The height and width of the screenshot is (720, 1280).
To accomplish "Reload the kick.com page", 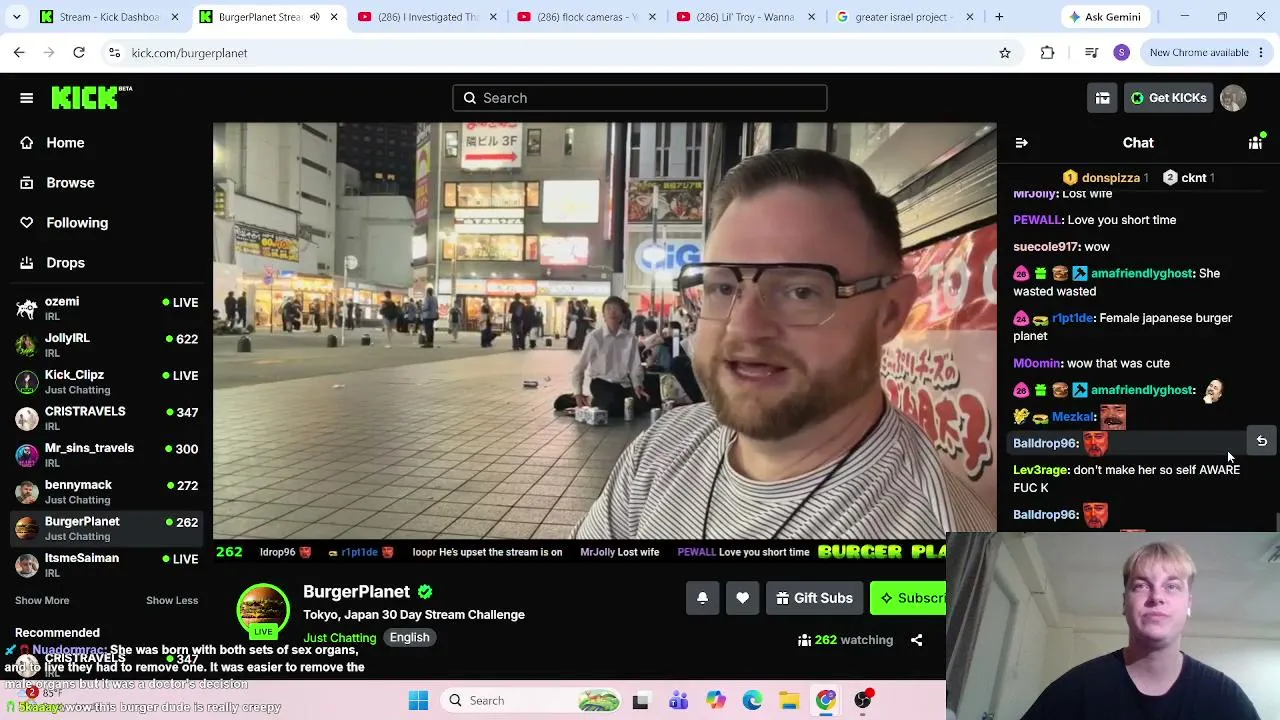I will [79, 53].
